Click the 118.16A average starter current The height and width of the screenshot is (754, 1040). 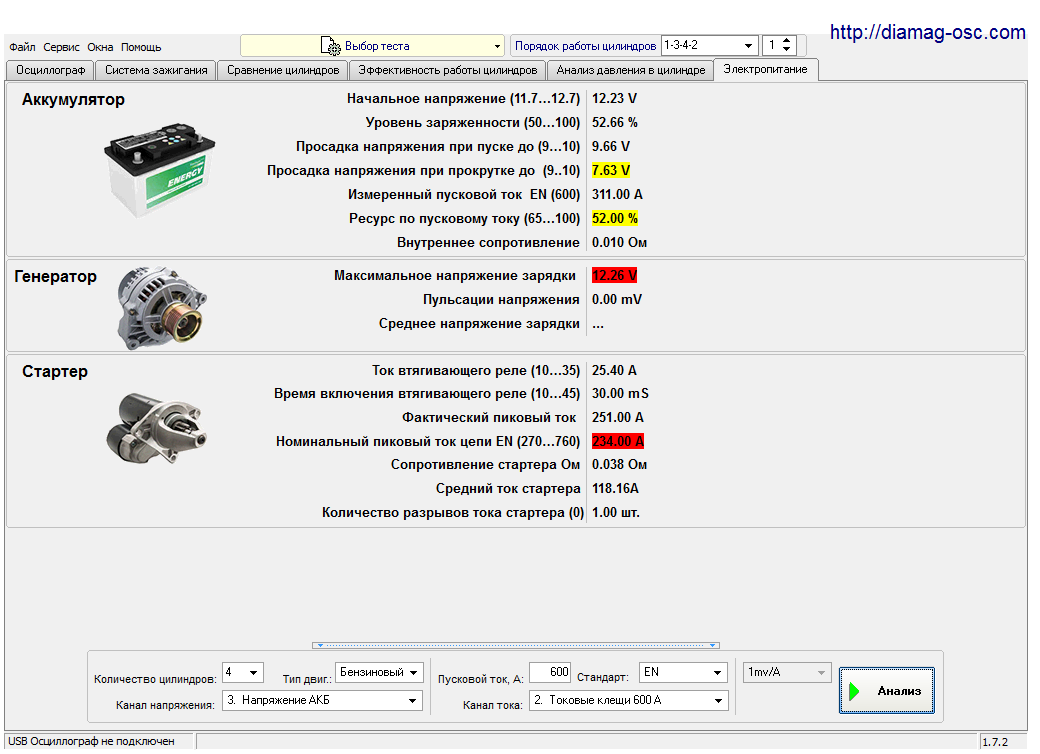point(616,488)
